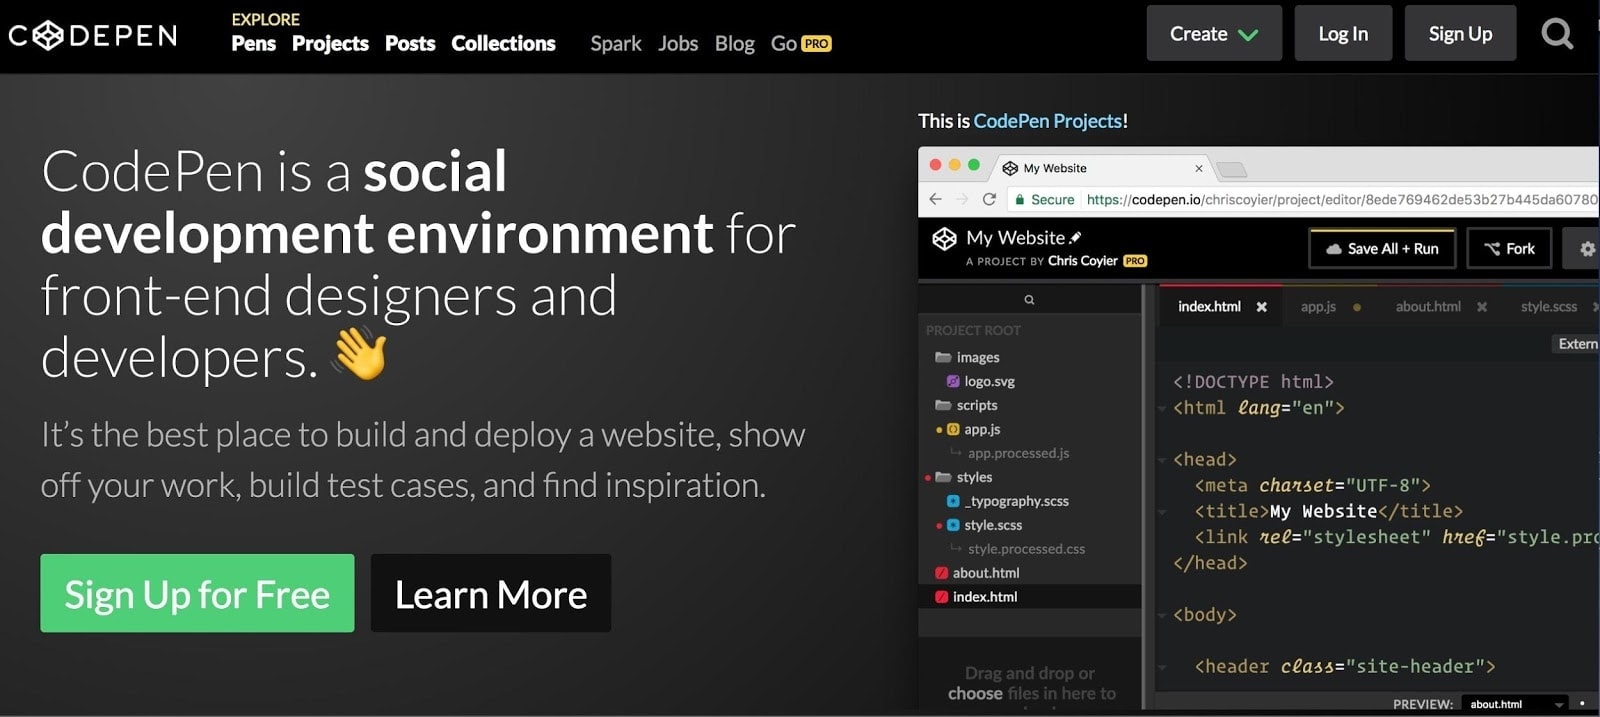The width and height of the screenshot is (1600, 717).
Task: Fork the My Website project
Action: [1509, 249]
